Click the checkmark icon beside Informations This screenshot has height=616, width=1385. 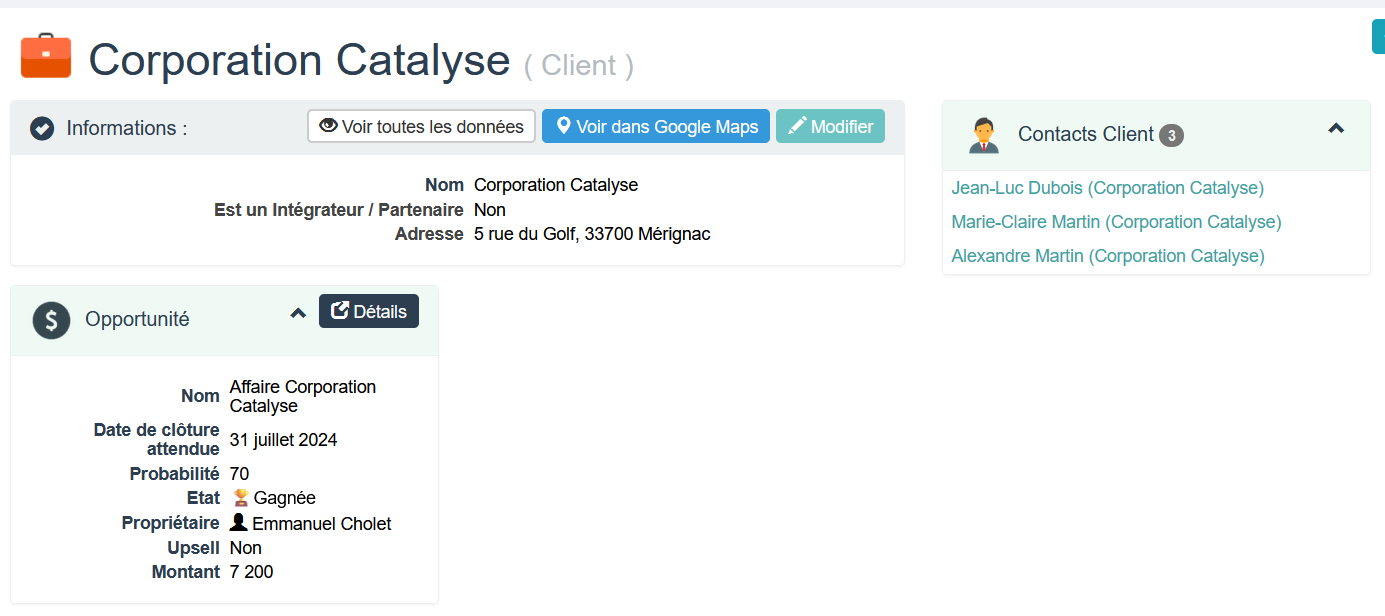pos(42,128)
